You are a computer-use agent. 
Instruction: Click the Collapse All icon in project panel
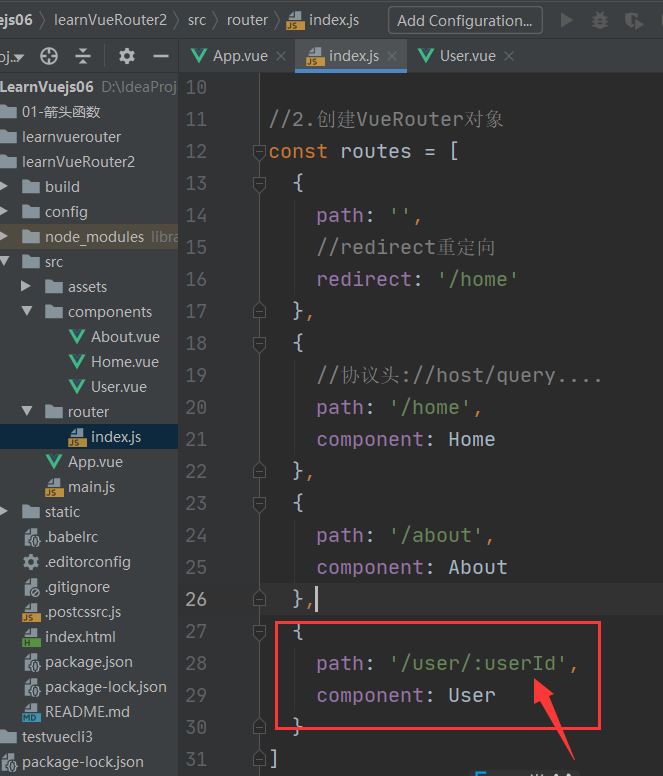pyautogui.click(x=83, y=56)
